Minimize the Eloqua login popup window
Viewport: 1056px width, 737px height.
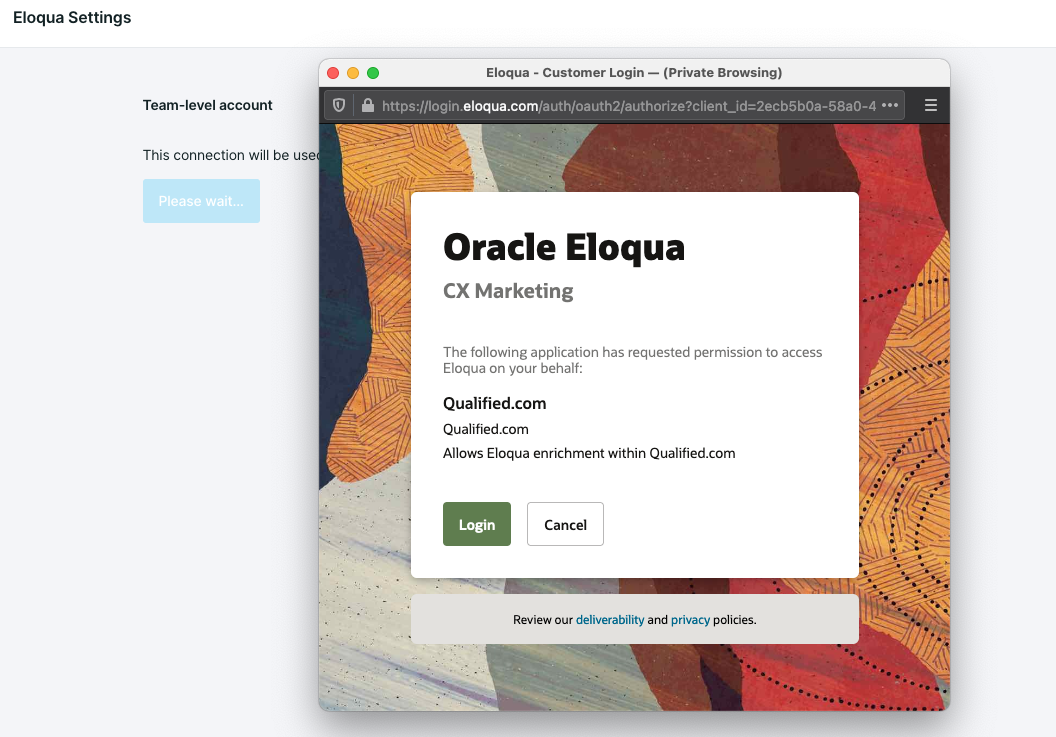click(x=353, y=73)
